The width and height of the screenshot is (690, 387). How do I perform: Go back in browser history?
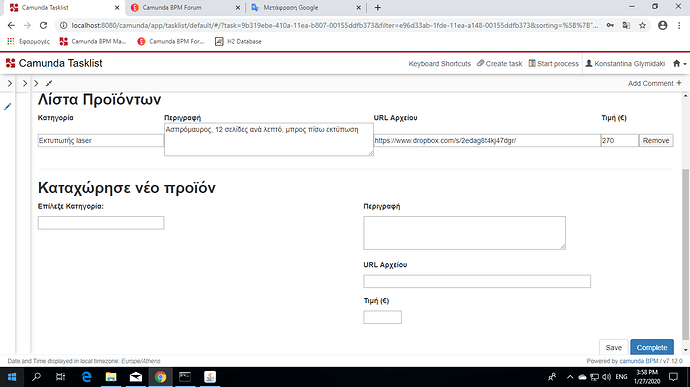pos(11,26)
